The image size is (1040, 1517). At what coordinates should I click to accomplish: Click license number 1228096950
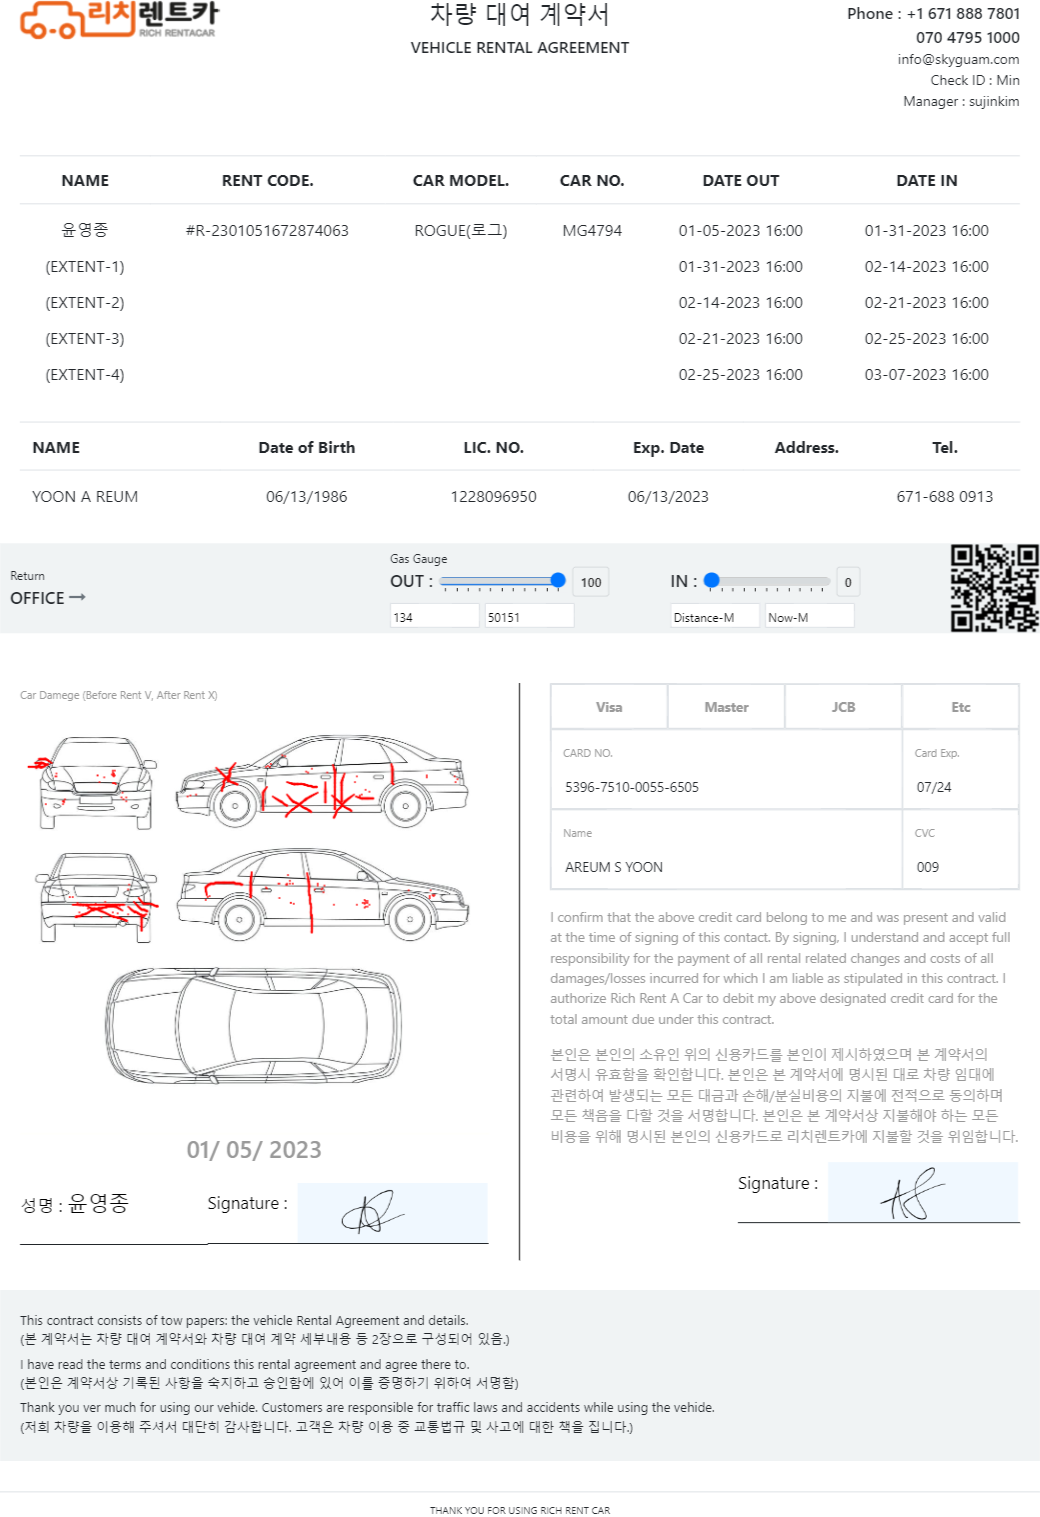click(493, 496)
